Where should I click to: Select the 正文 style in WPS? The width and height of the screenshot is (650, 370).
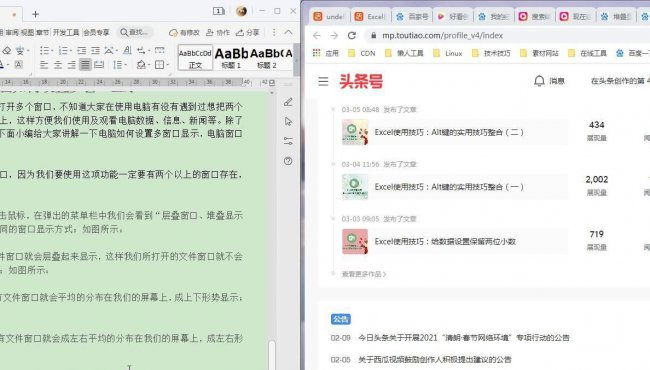point(195,58)
